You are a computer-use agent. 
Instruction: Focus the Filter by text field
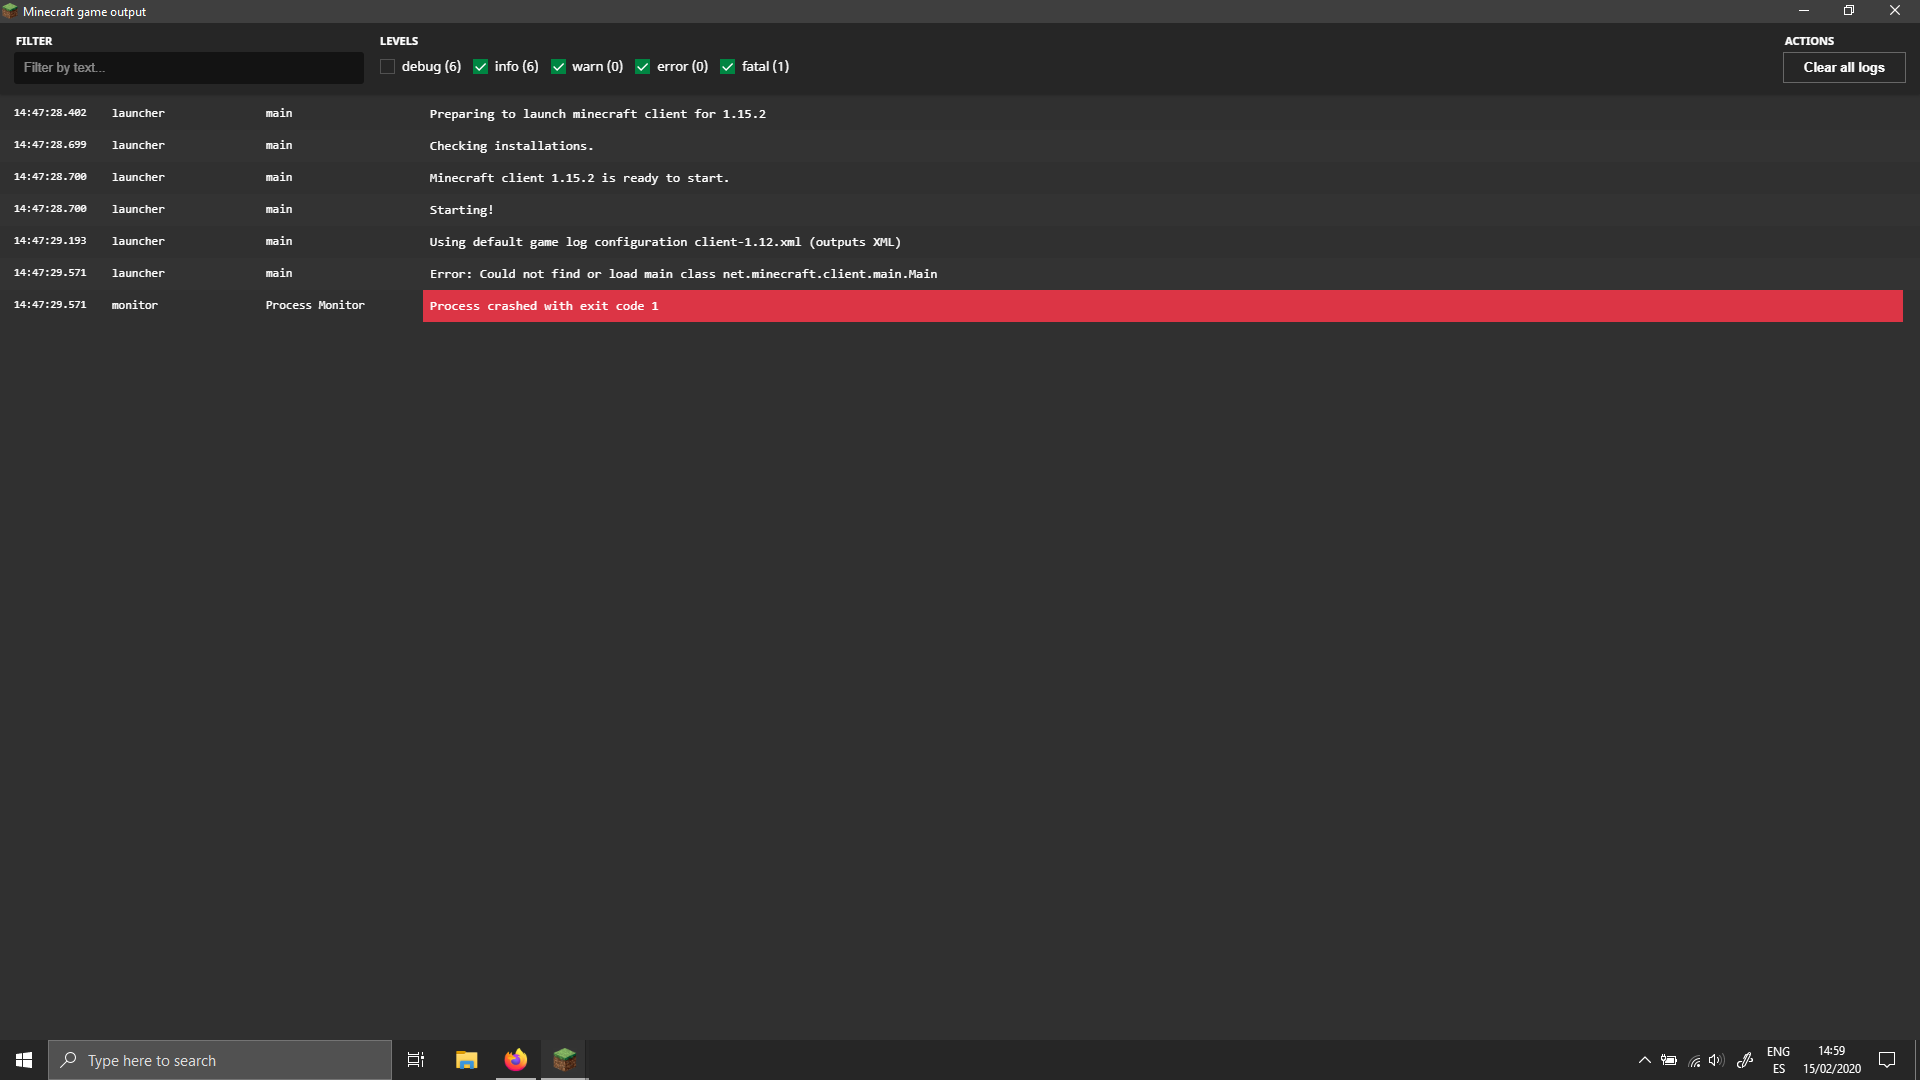188,67
